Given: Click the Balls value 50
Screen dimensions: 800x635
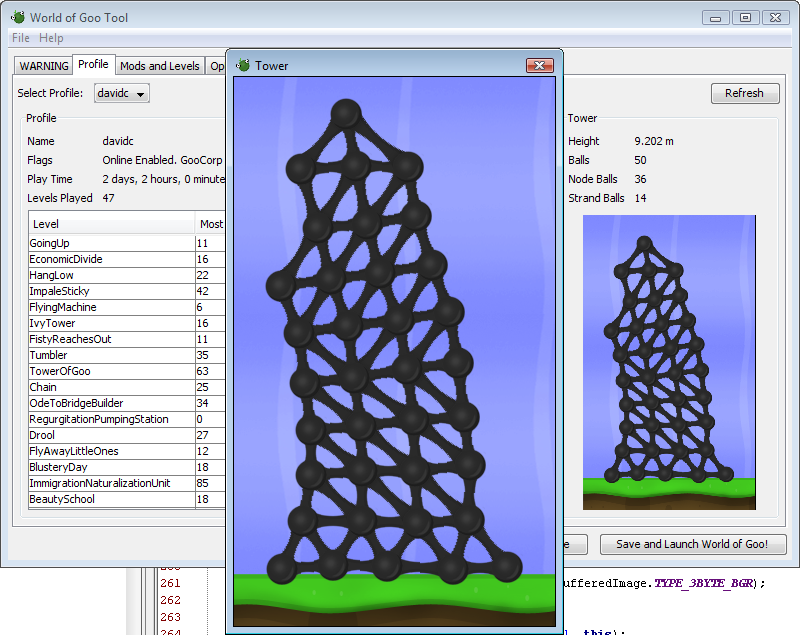Looking at the screenshot, I should coord(640,160).
